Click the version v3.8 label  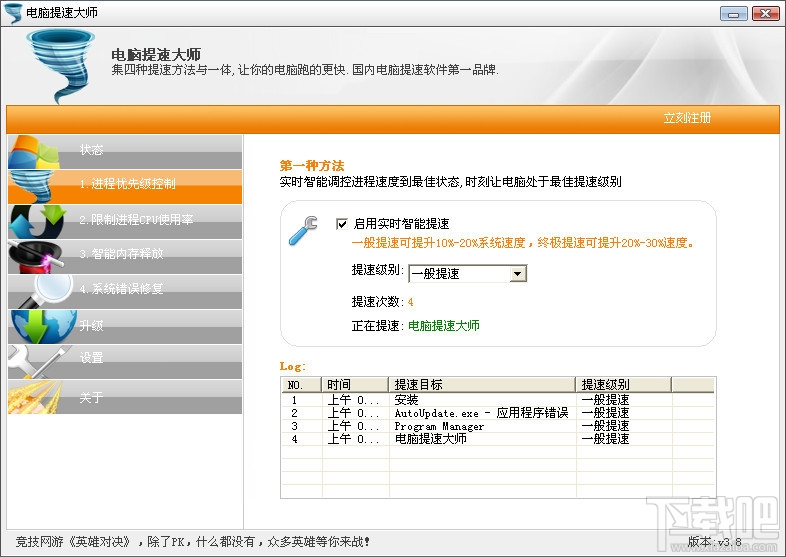click(x=714, y=541)
